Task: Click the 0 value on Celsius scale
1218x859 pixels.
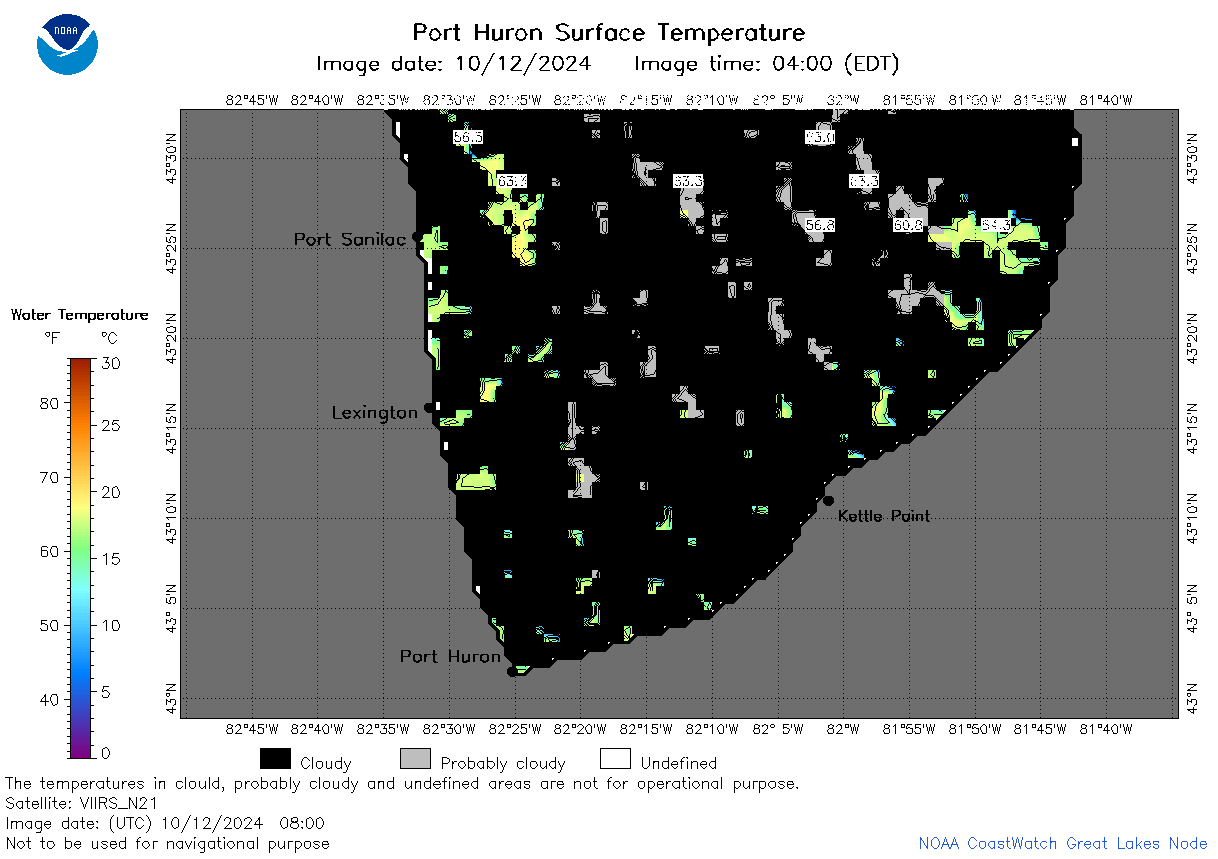Action: coord(107,753)
